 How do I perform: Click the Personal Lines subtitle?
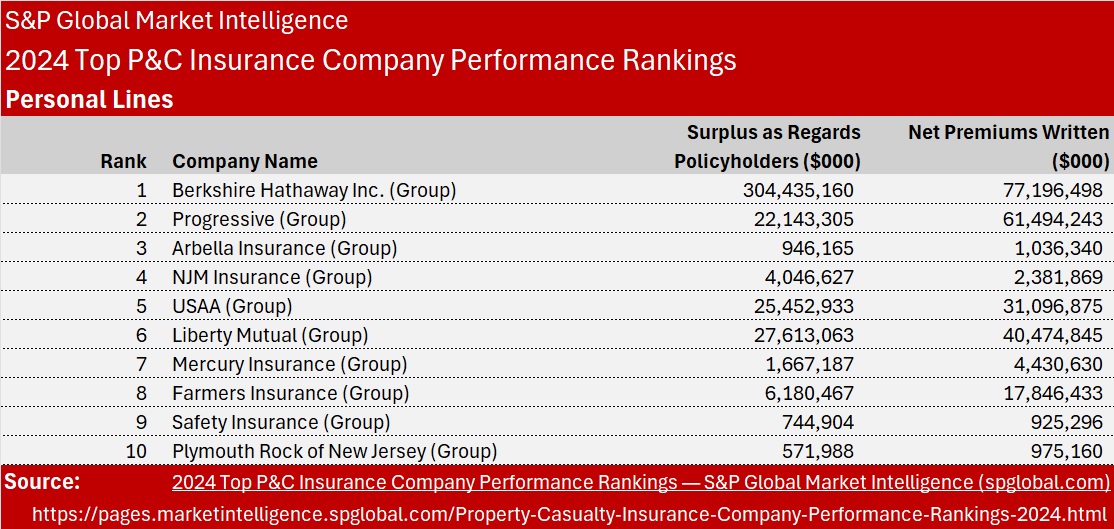(89, 100)
